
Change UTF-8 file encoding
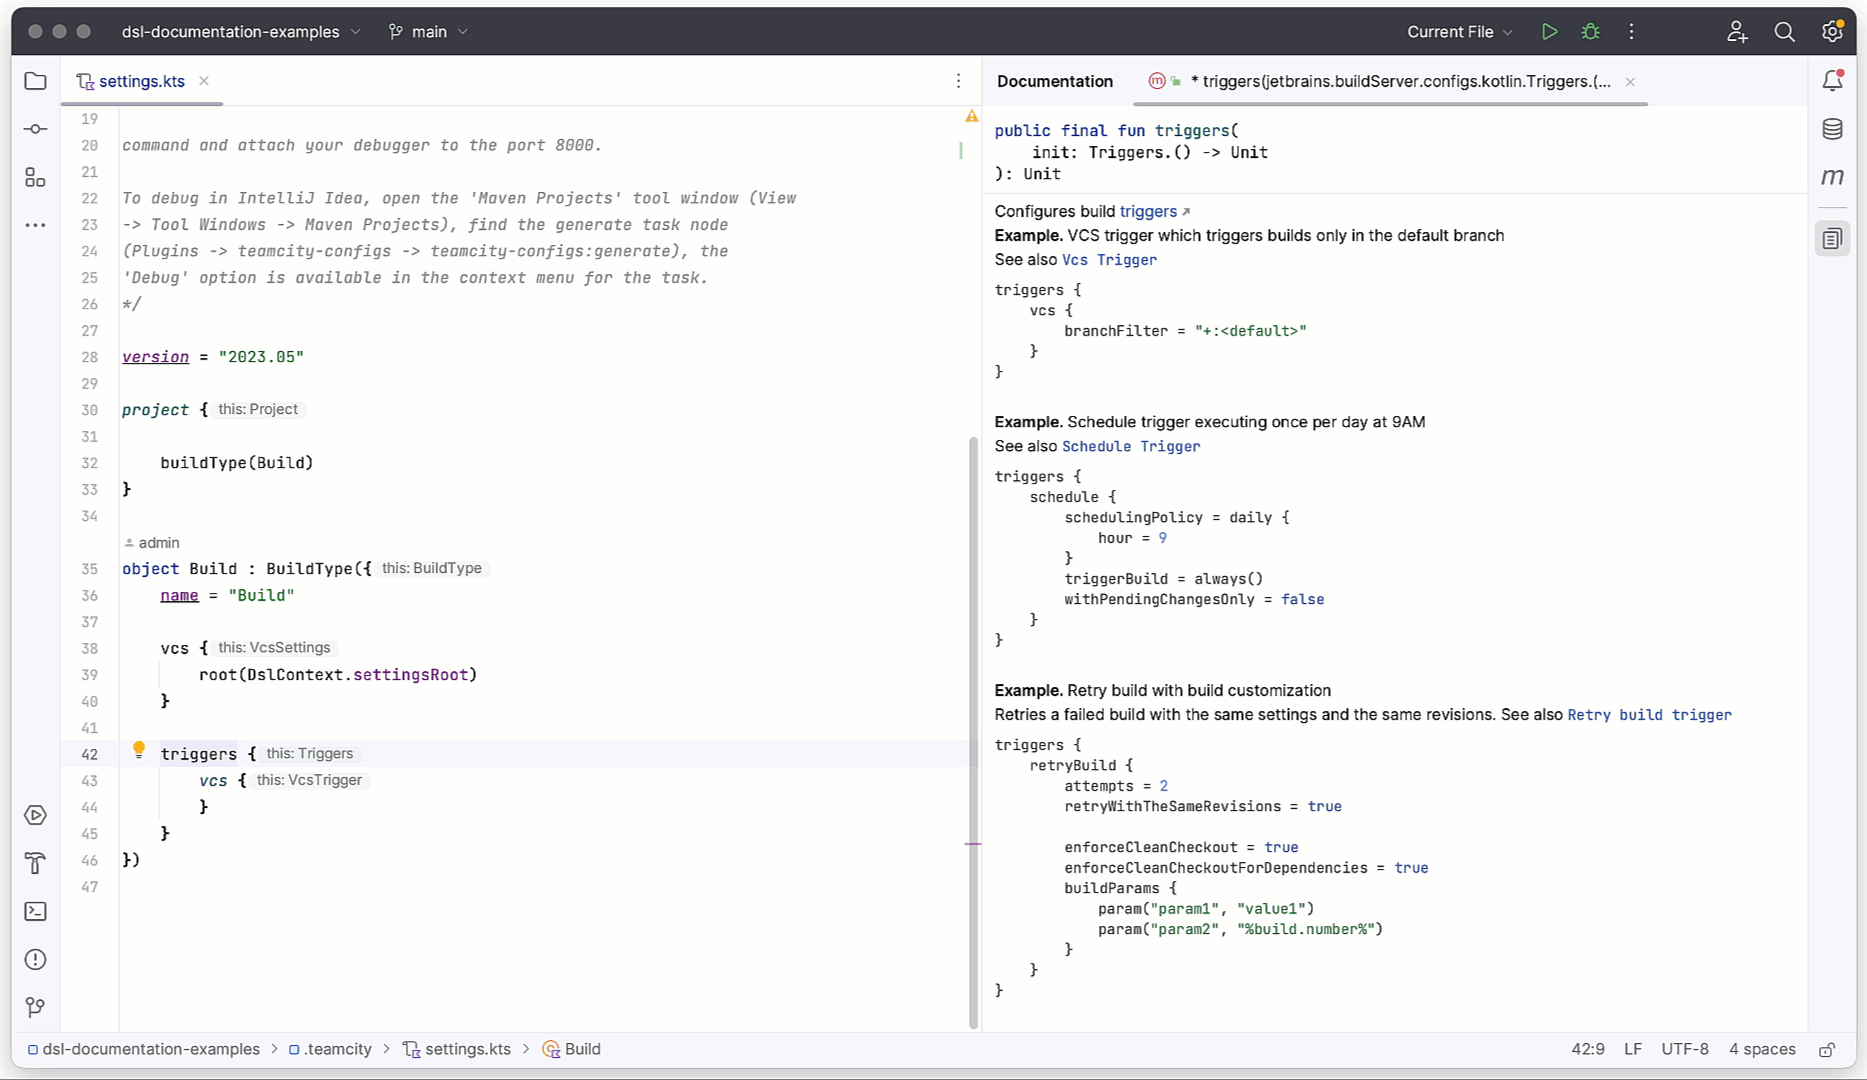pos(1685,1049)
